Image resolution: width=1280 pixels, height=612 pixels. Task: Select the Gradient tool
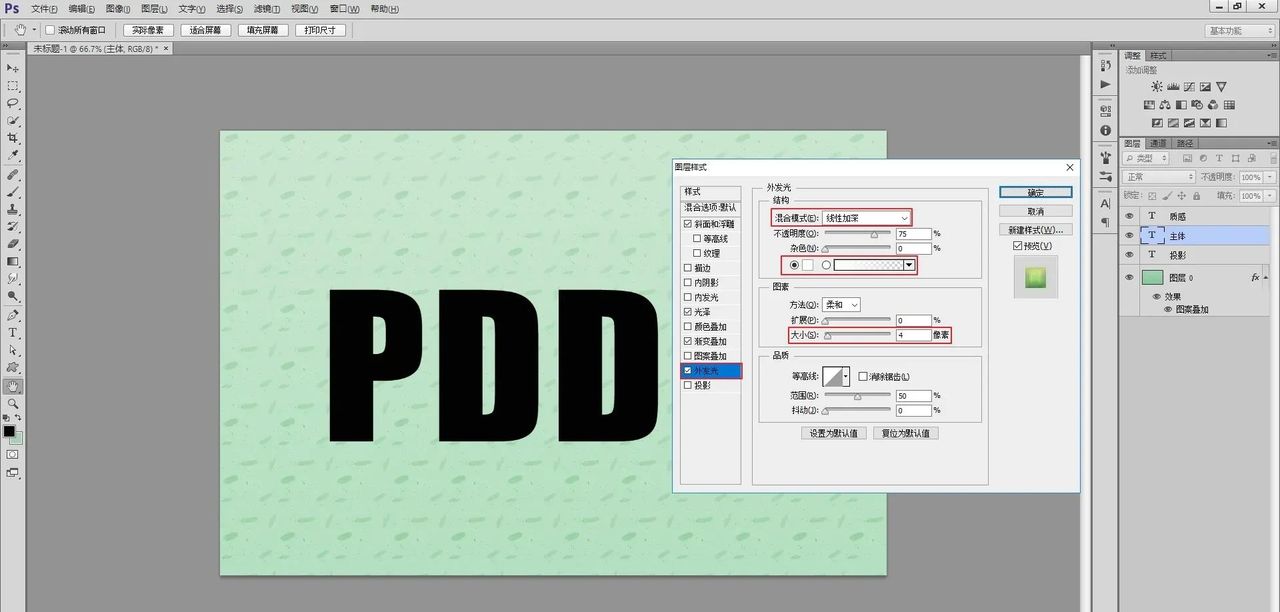coord(13,261)
